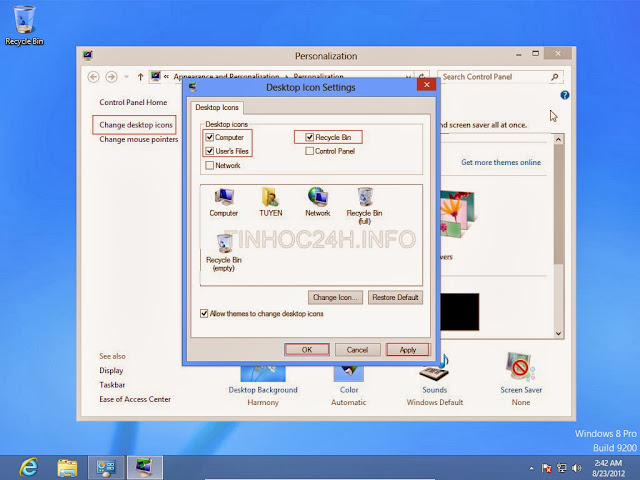
Task: Open the recent locations dropdown arrow
Action: 127,77
